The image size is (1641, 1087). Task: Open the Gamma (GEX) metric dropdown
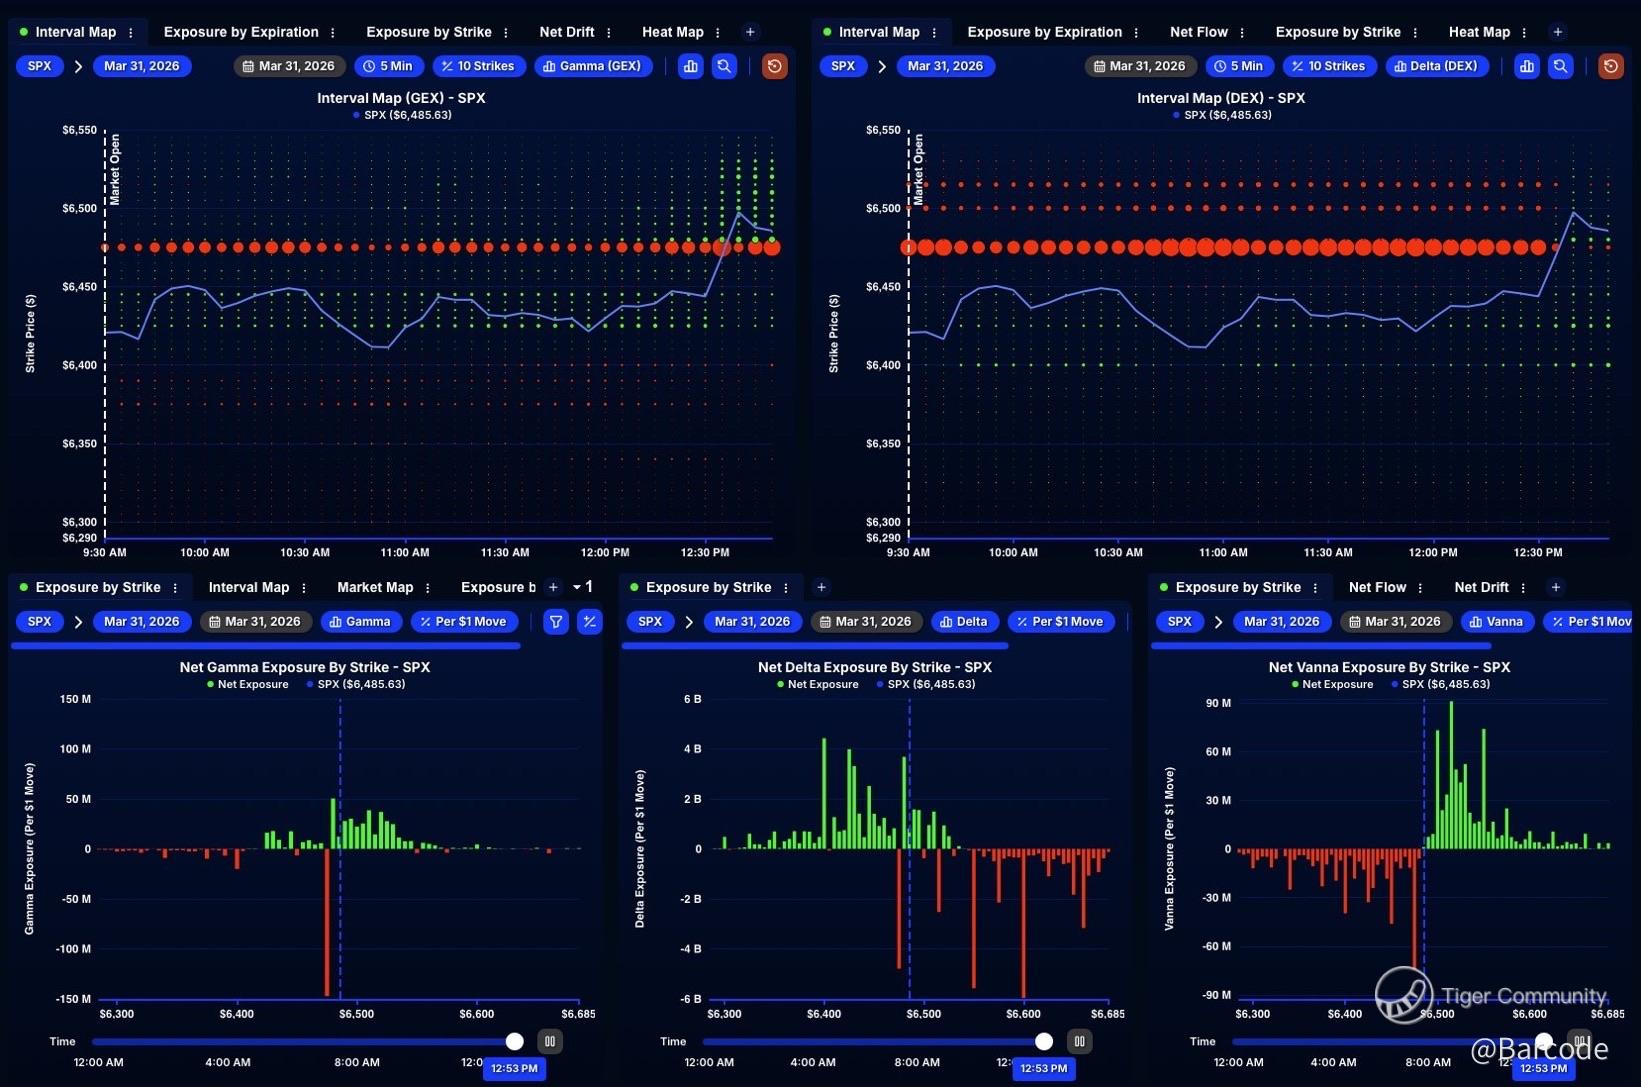pos(593,66)
